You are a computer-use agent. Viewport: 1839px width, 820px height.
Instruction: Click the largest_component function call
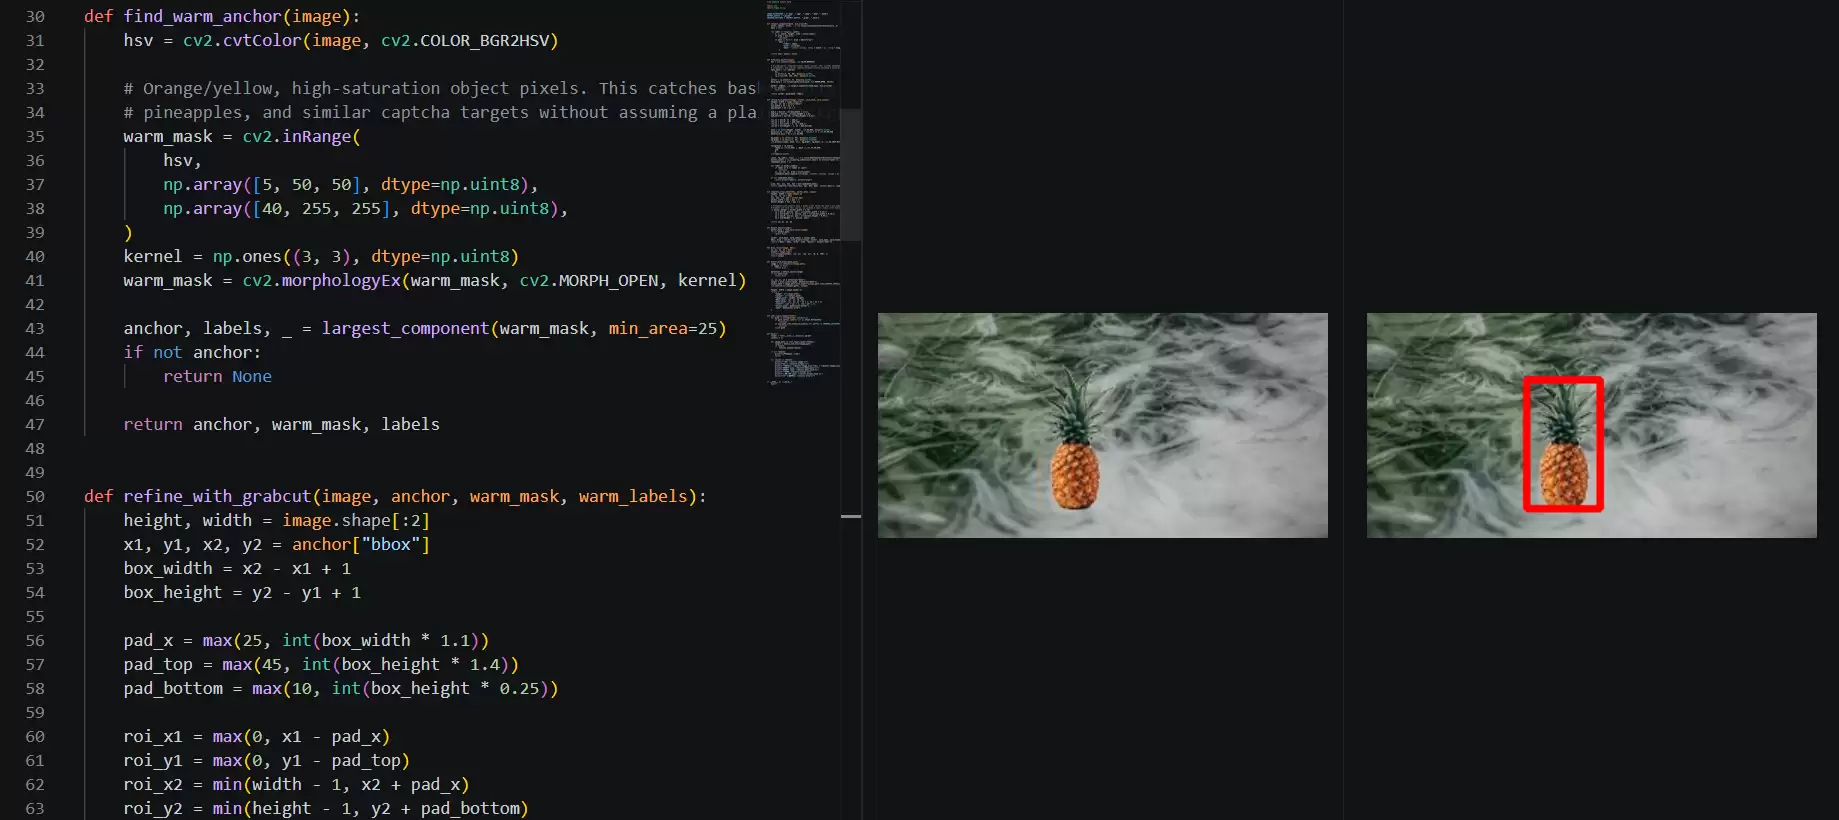click(405, 328)
